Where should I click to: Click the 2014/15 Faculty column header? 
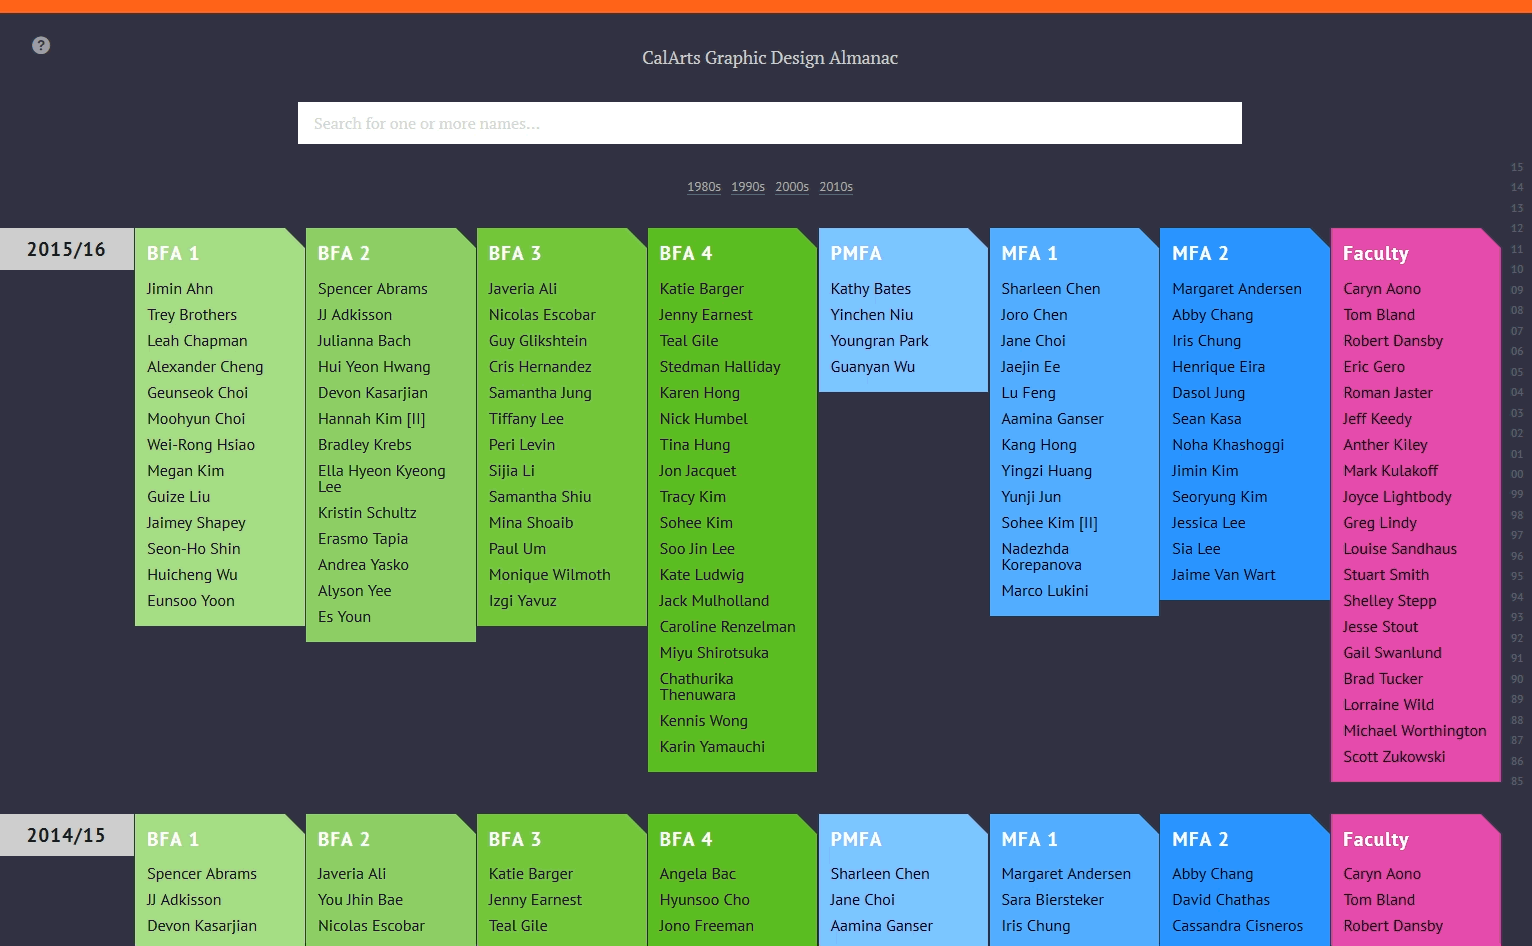(1376, 839)
